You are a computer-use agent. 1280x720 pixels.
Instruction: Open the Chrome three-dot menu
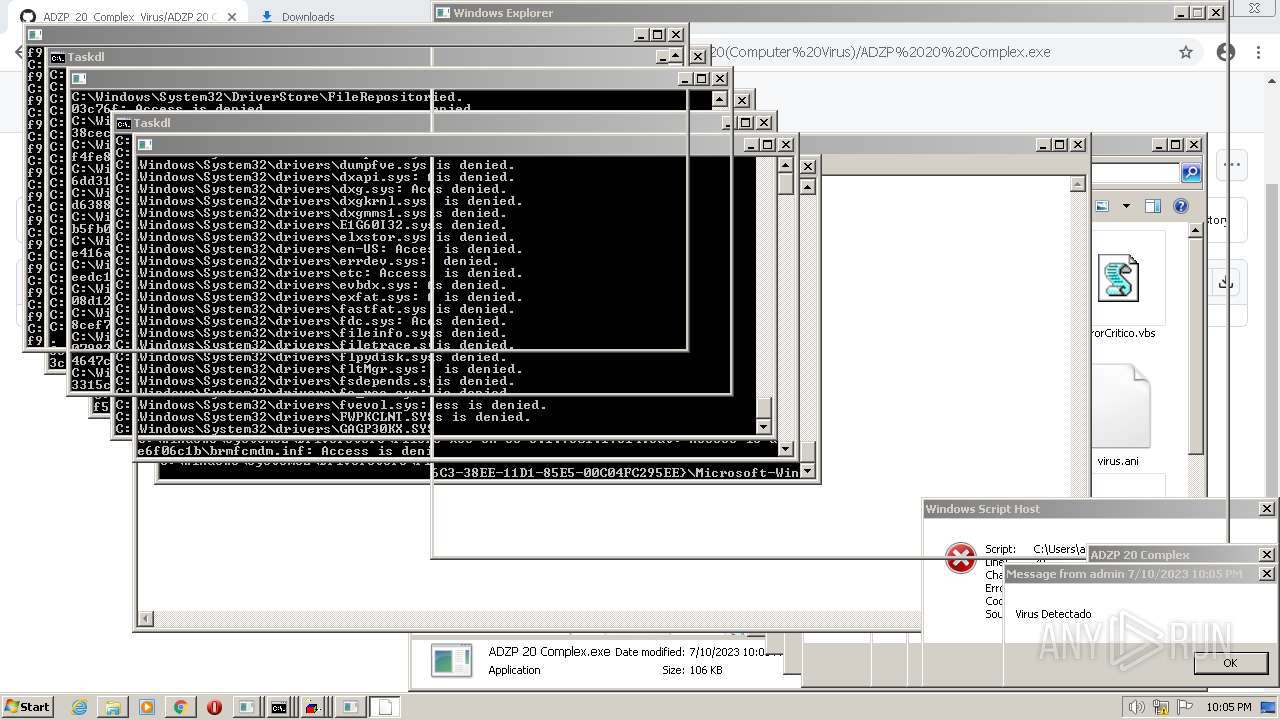pyautogui.click(x=1258, y=52)
